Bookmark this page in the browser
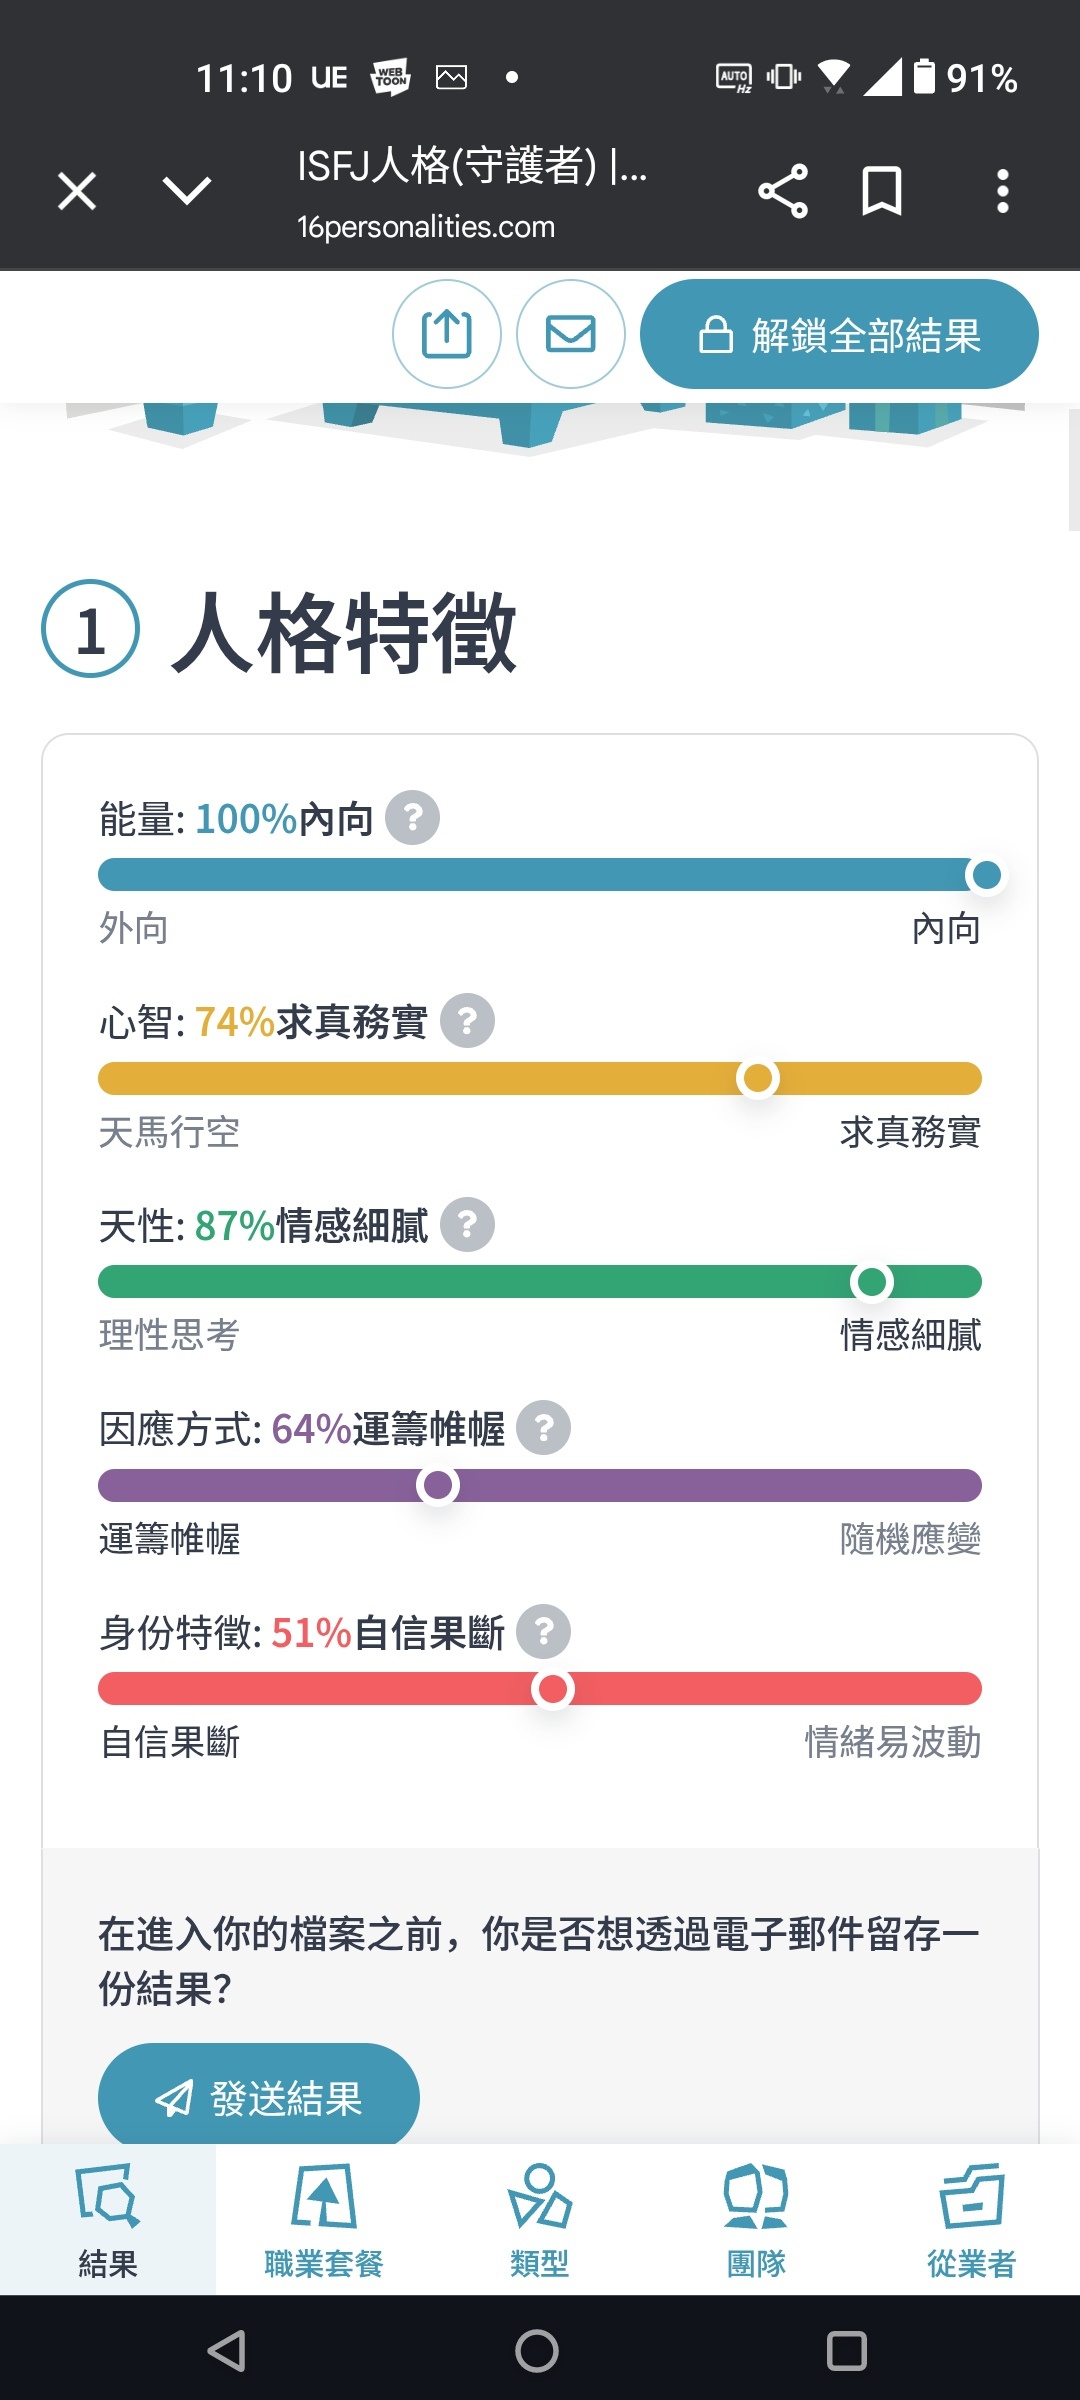 point(881,191)
